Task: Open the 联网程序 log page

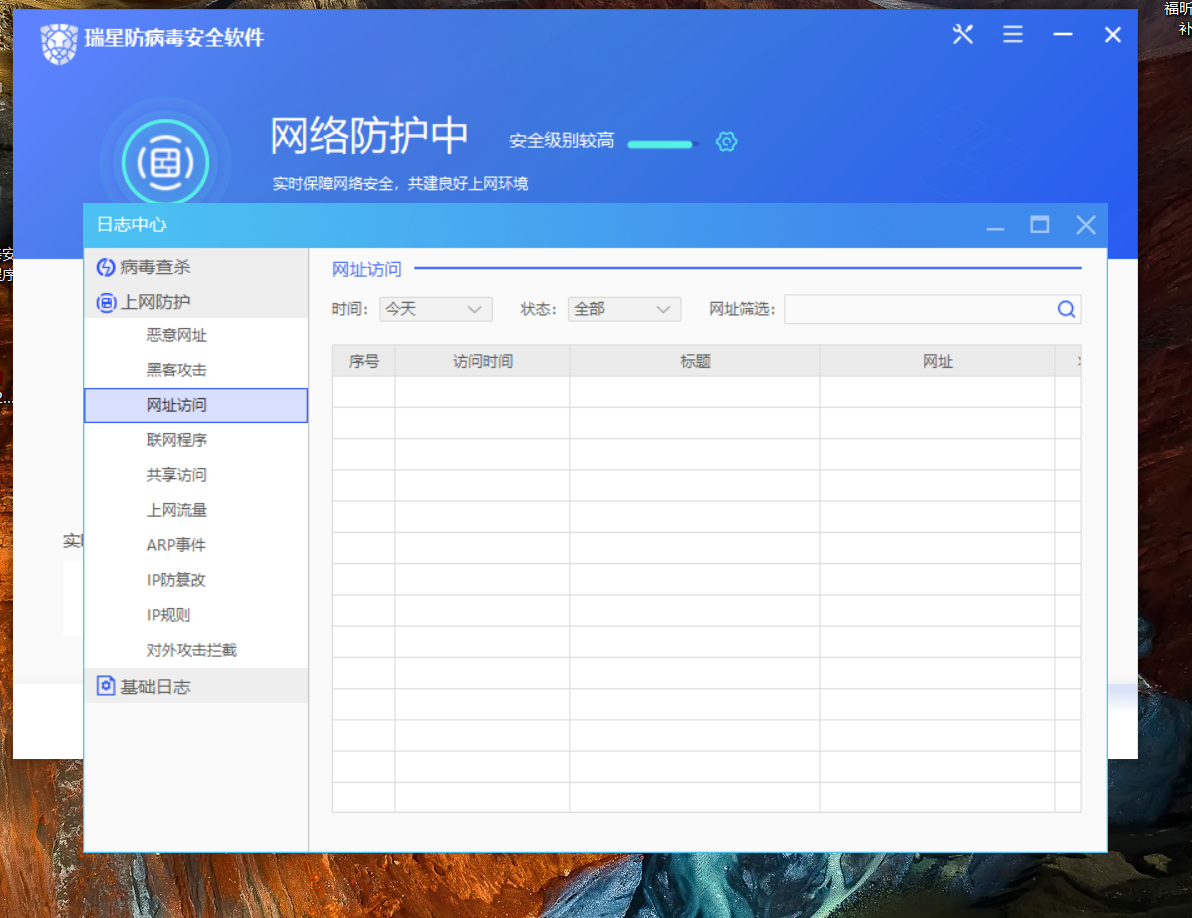Action: (x=177, y=440)
